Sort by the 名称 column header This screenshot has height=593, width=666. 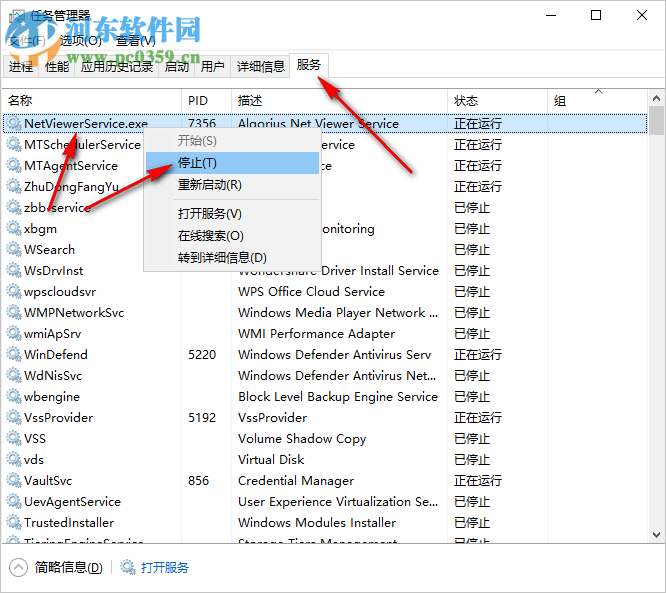(x=92, y=101)
